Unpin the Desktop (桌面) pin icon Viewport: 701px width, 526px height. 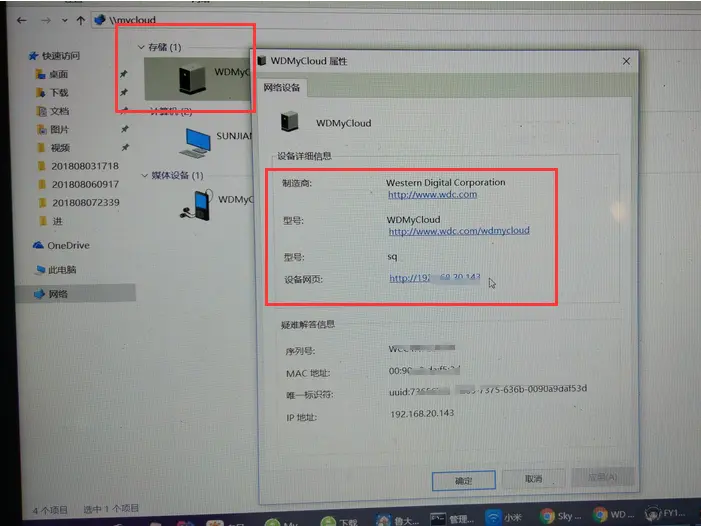pyautogui.click(x=124, y=74)
